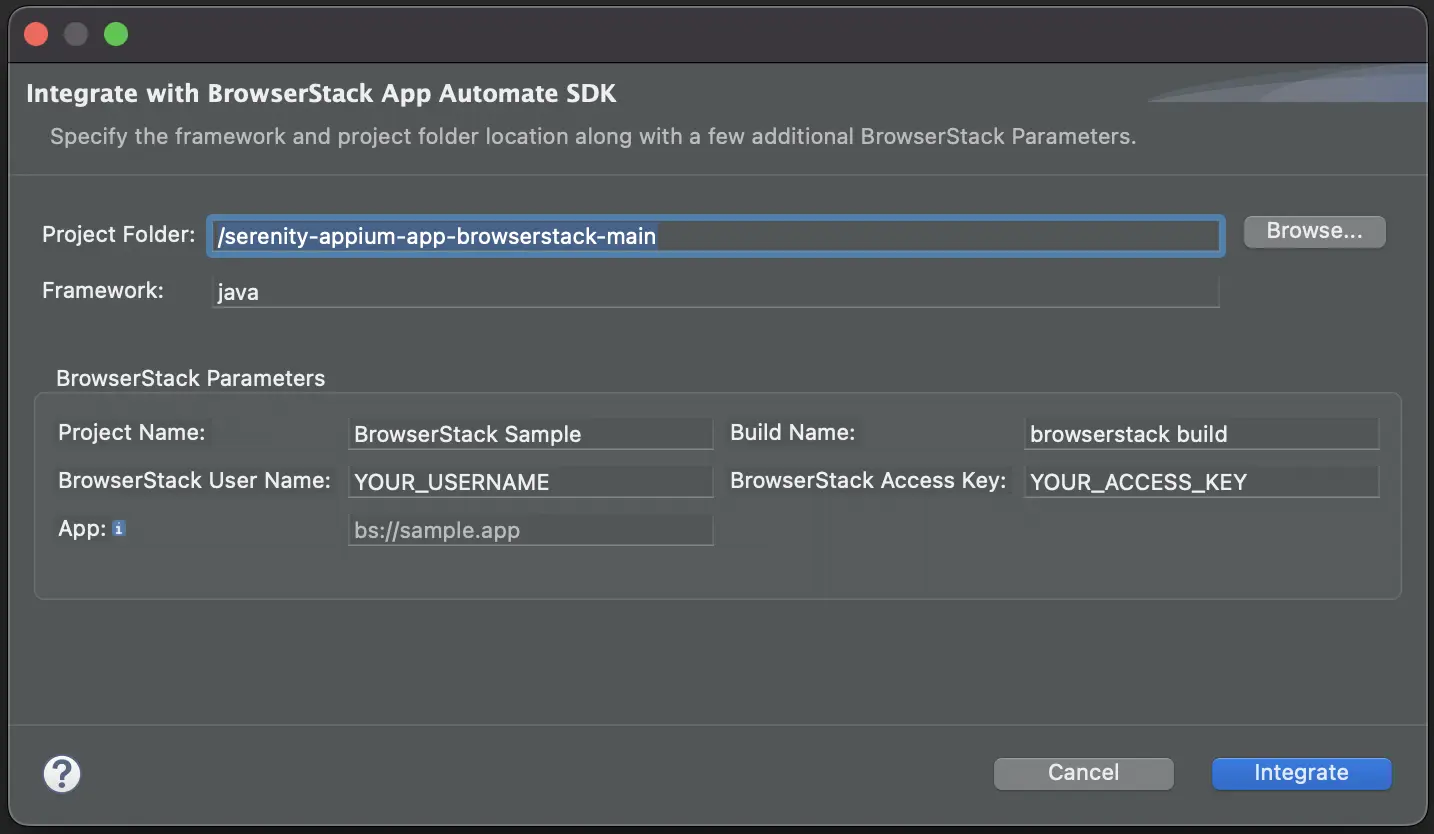Click the info icon beside App label
Image resolution: width=1434 pixels, height=834 pixels.
[119, 529]
